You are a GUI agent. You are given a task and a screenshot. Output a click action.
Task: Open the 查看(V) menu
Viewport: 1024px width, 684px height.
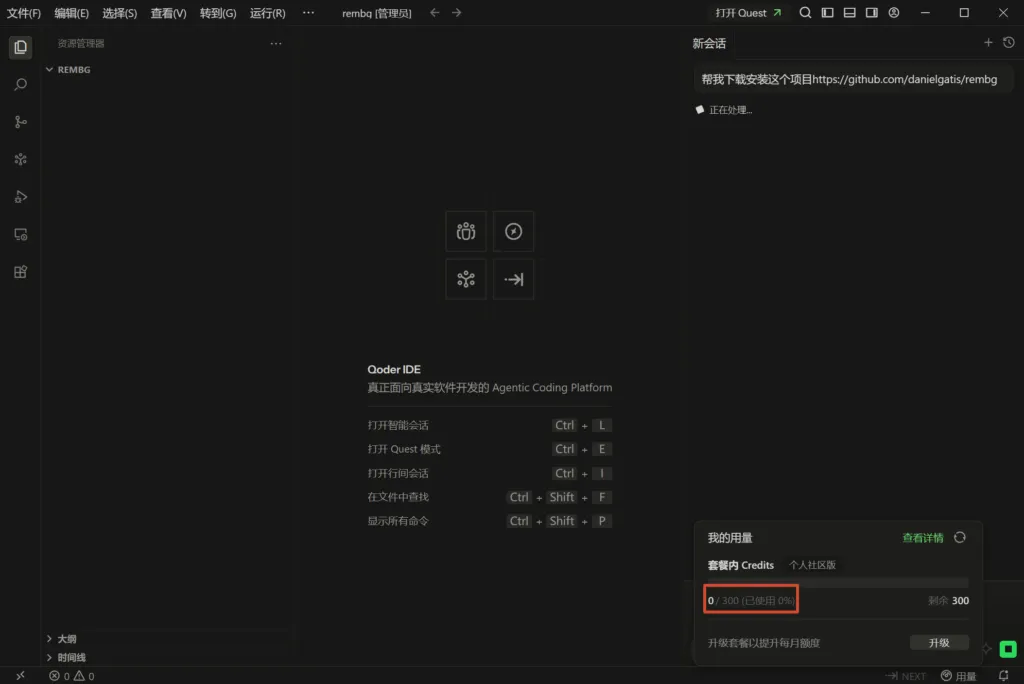[x=168, y=13]
